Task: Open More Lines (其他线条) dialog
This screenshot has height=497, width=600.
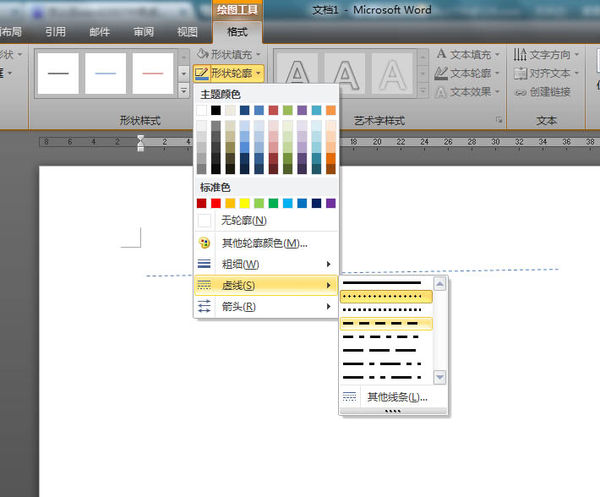Action: (393, 397)
